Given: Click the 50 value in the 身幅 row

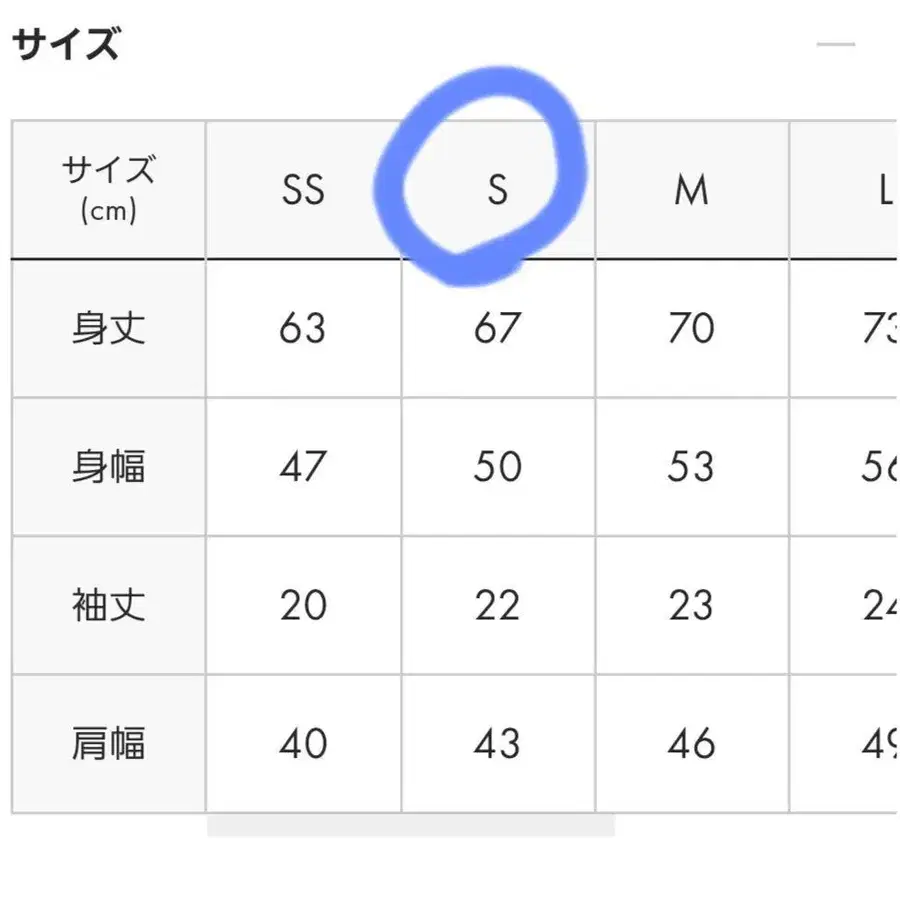Looking at the screenshot, I should coord(497,467).
